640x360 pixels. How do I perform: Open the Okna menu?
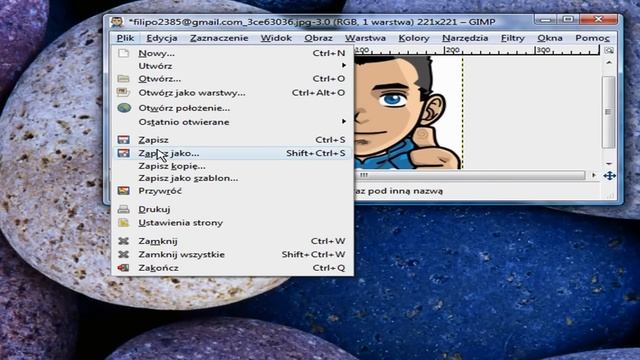(x=550, y=38)
